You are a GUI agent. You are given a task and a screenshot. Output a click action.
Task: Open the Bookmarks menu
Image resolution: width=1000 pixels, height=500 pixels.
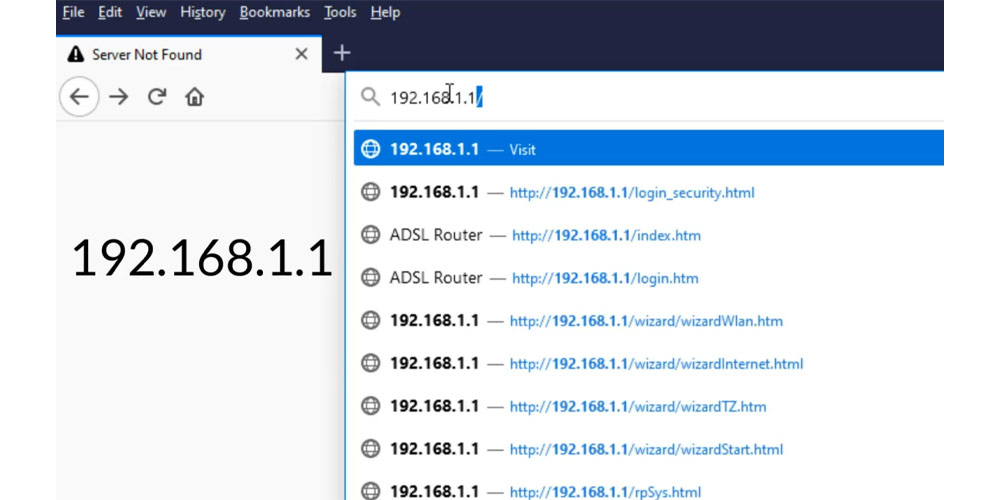coord(274,12)
